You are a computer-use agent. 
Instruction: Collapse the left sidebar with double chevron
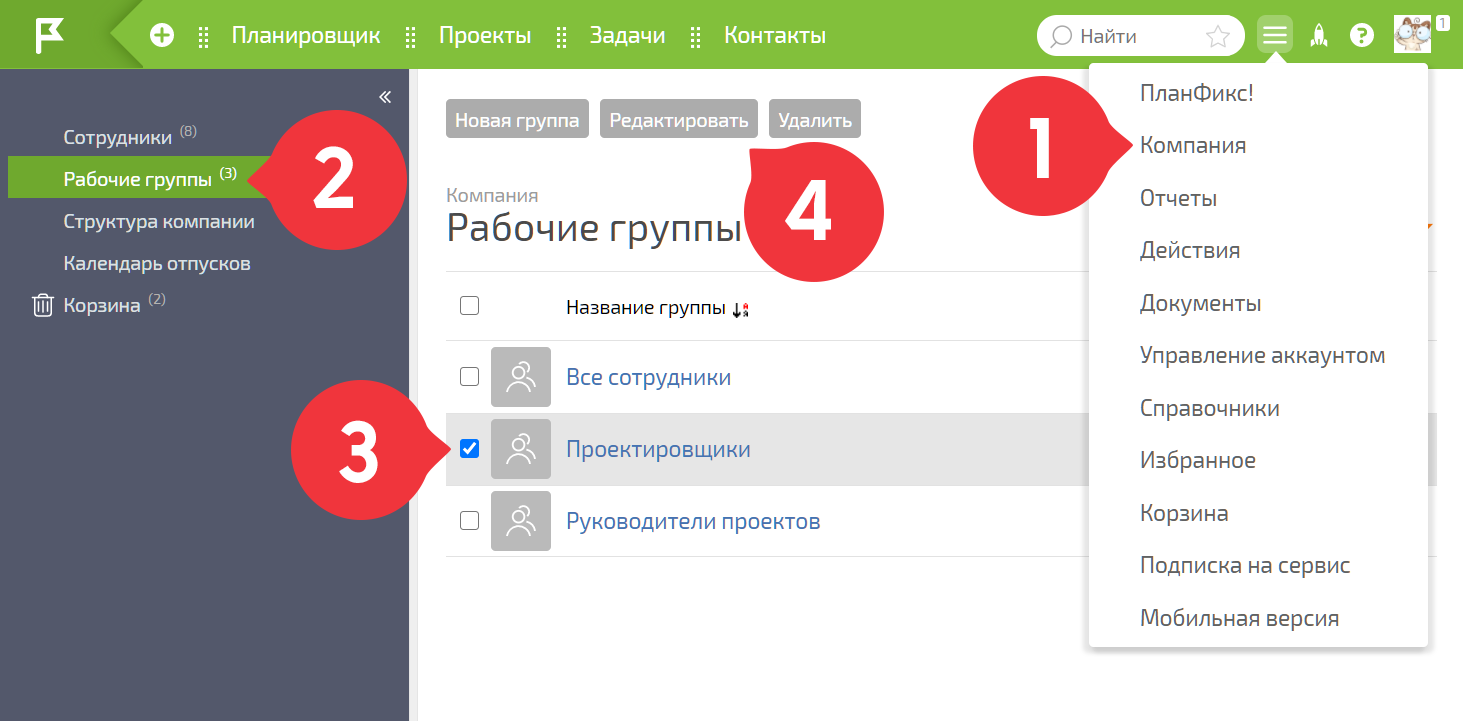pyautogui.click(x=385, y=97)
